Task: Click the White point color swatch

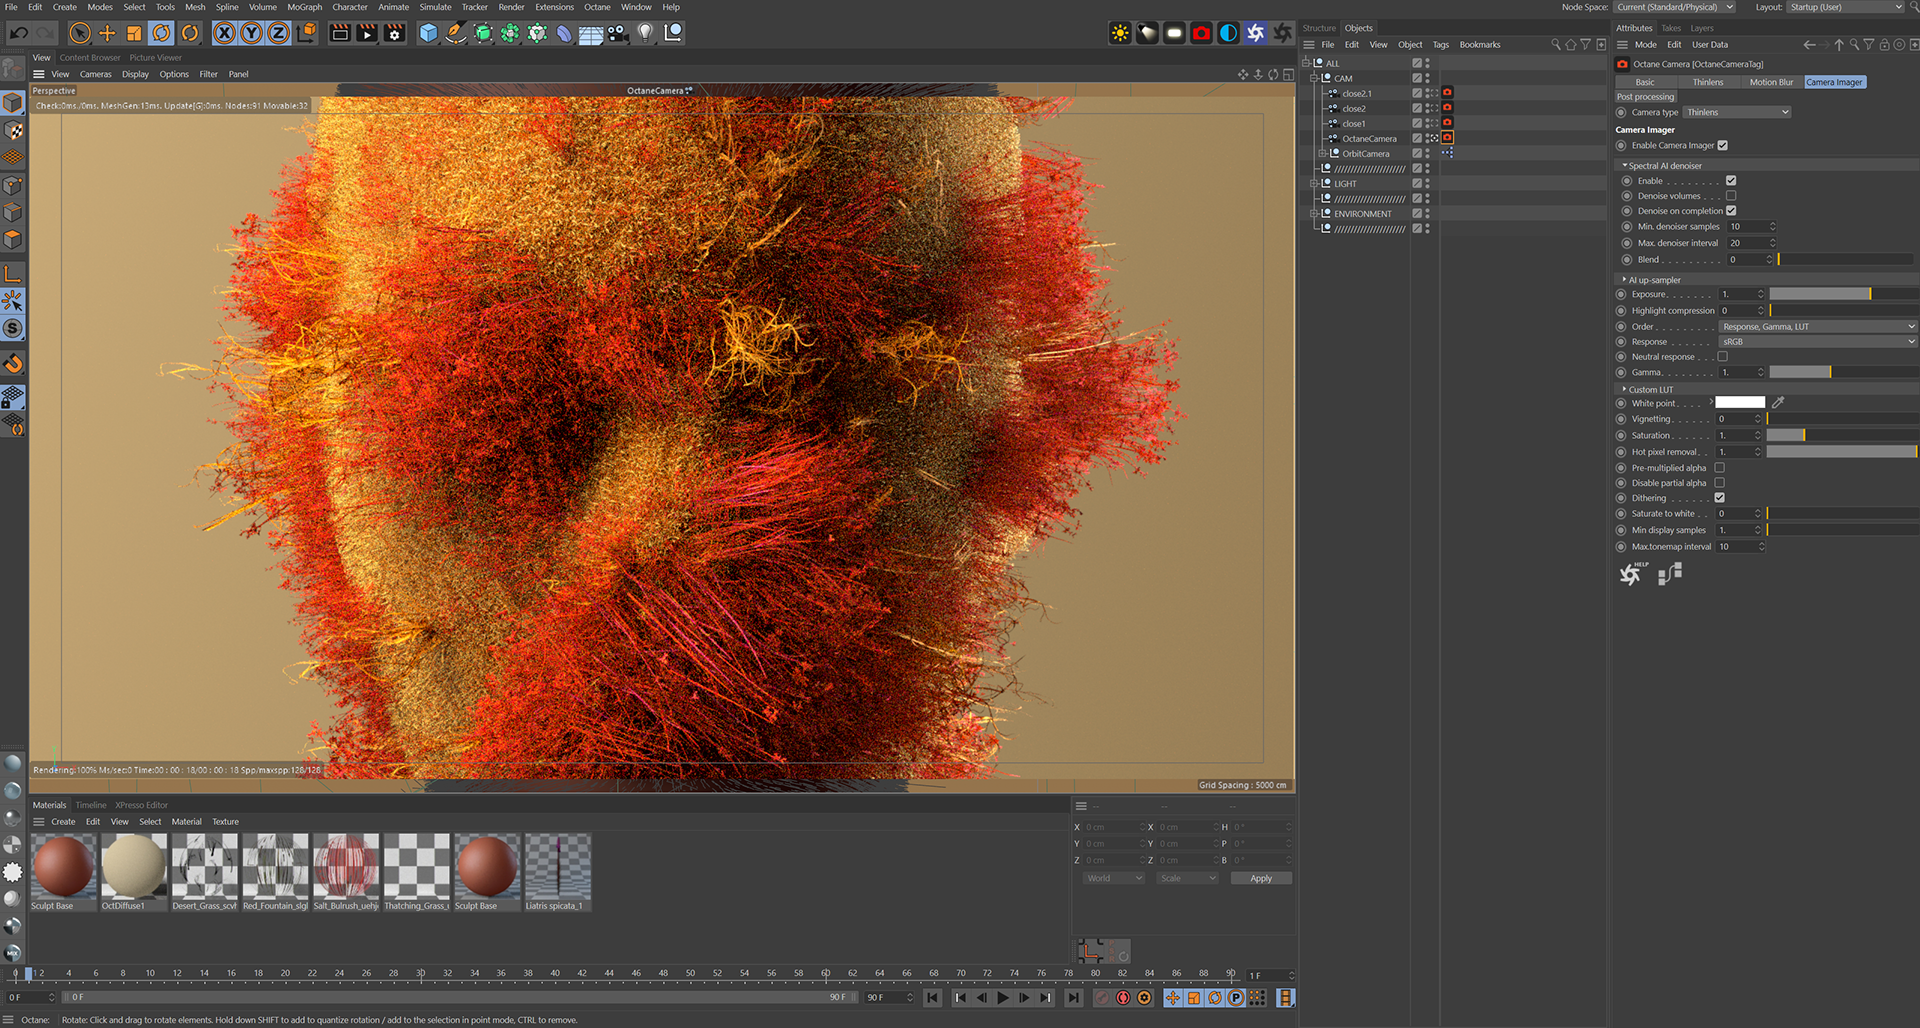Action: click(1740, 403)
